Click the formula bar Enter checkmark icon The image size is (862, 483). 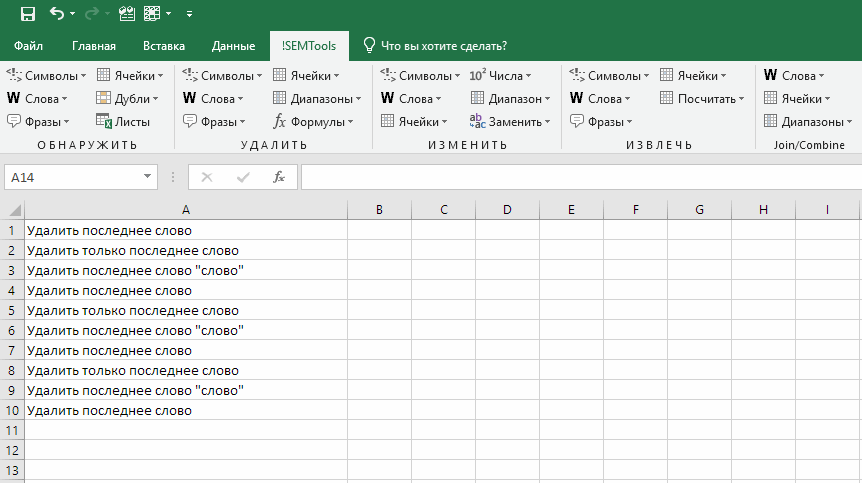coord(243,177)
